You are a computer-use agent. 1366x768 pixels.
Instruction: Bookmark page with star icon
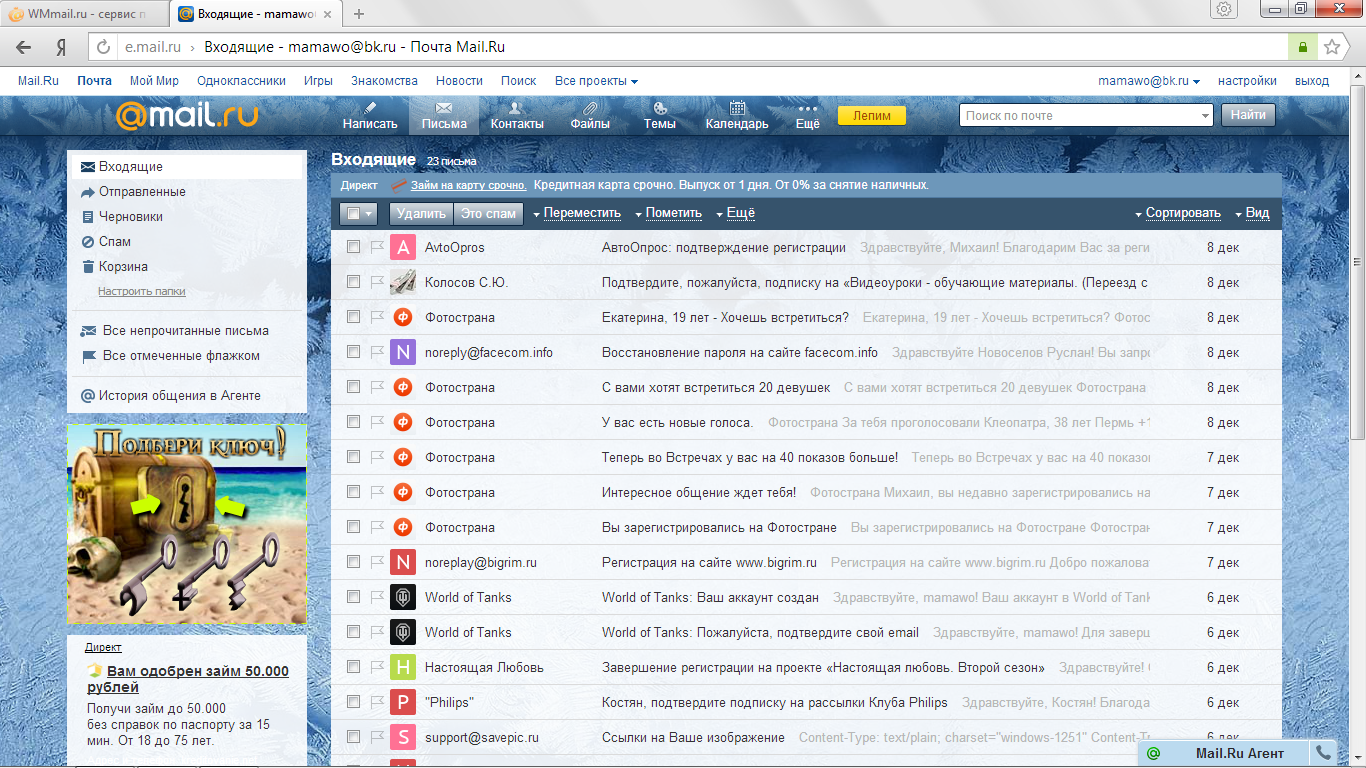1331,47
